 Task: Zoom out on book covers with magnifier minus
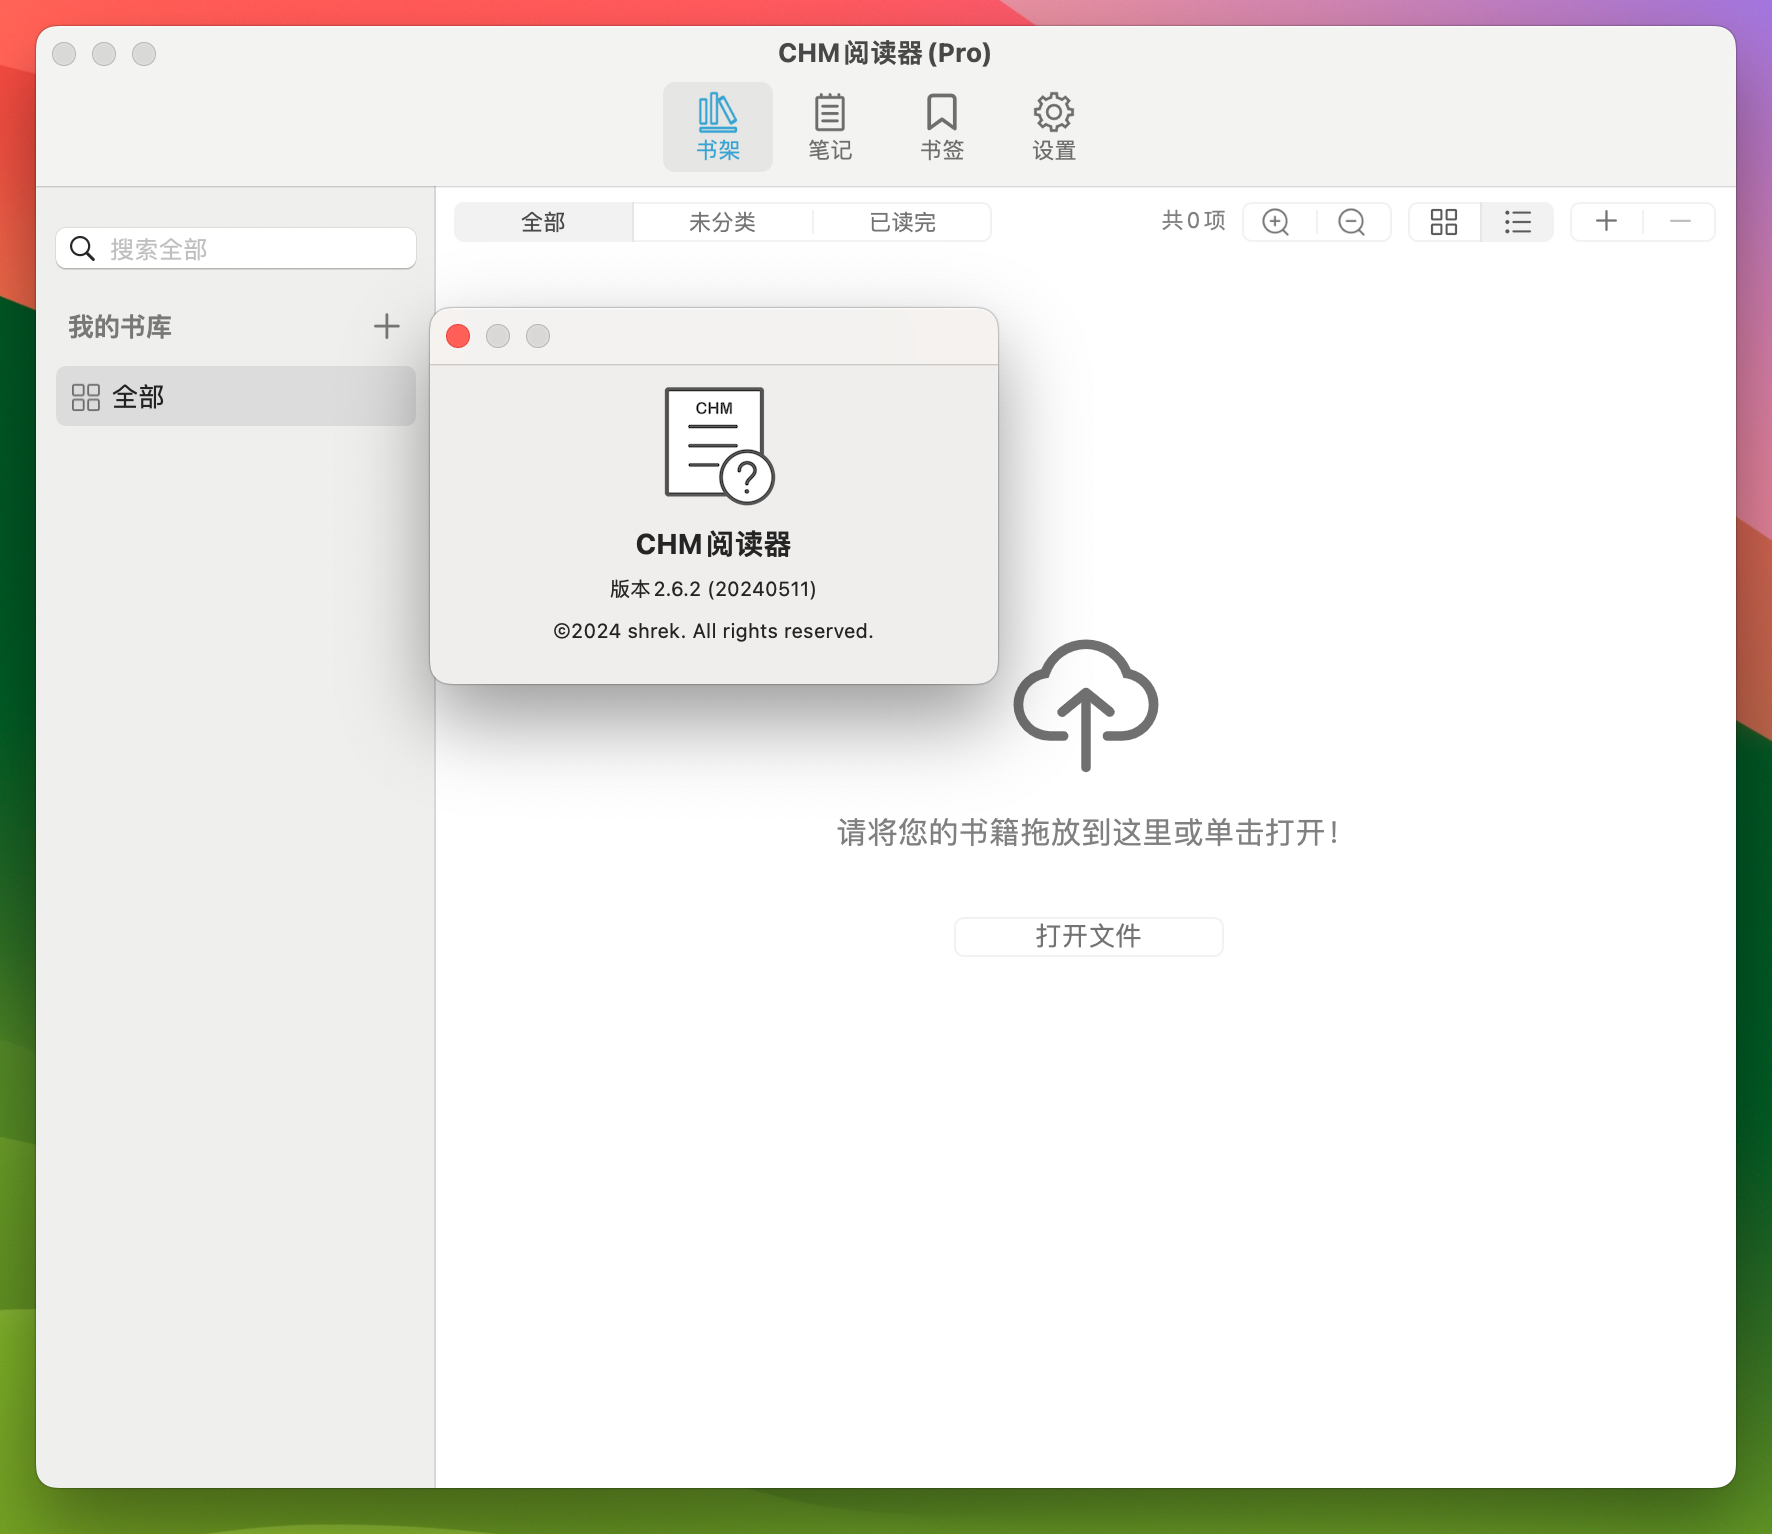(x=1352, y=222)
